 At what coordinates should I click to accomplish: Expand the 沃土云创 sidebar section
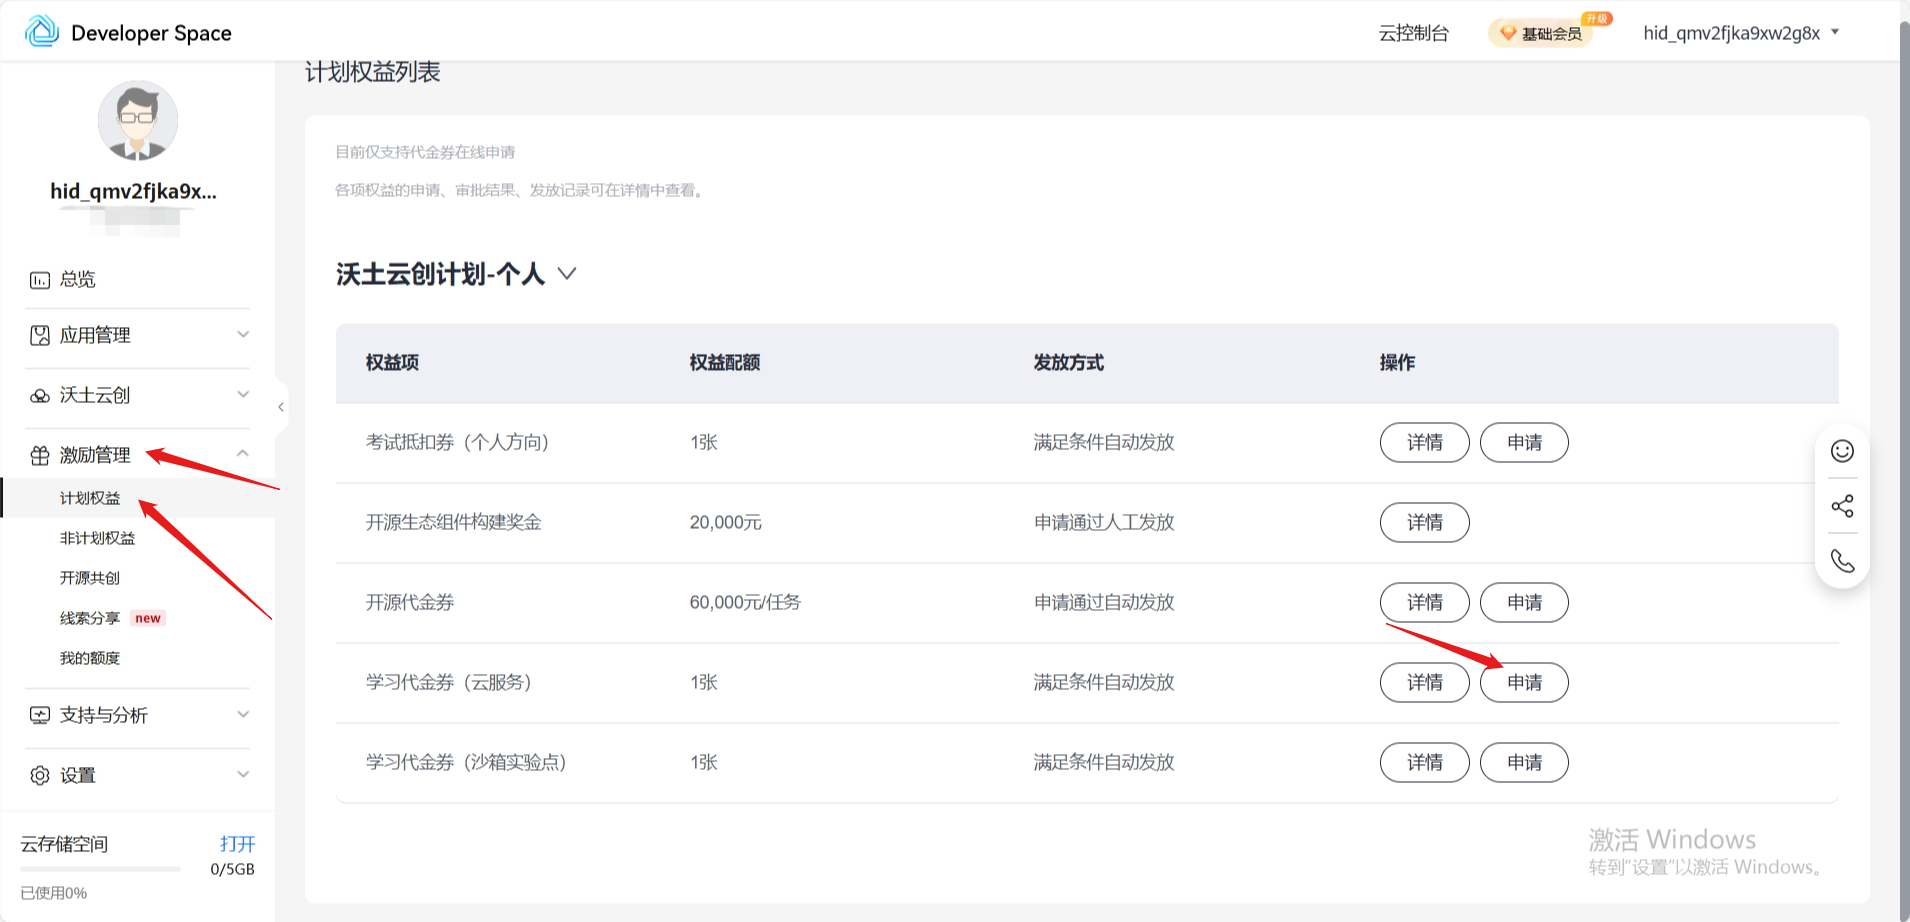click(x=137, y=395)
